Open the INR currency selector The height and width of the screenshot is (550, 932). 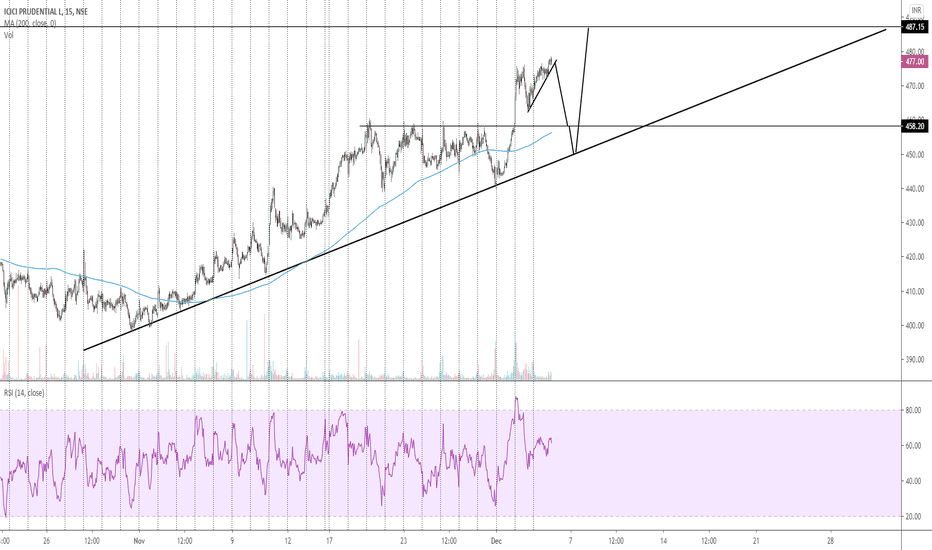(916, 11)
